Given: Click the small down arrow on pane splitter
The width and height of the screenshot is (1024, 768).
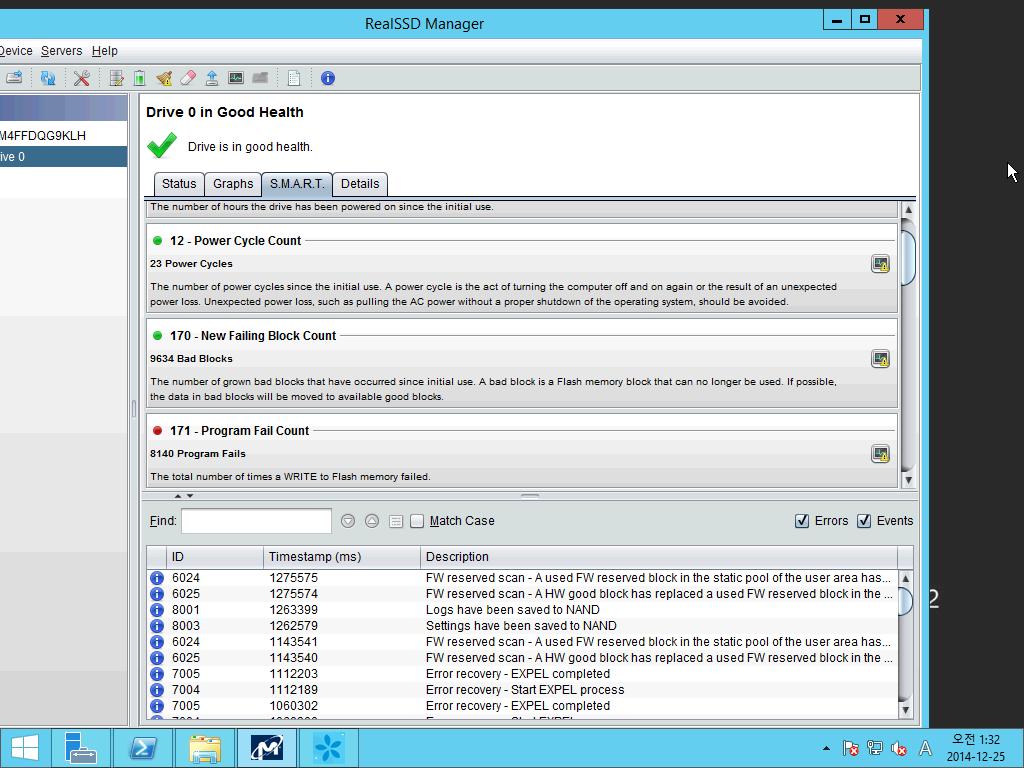Looking at the screenshot, I should 190,496.
